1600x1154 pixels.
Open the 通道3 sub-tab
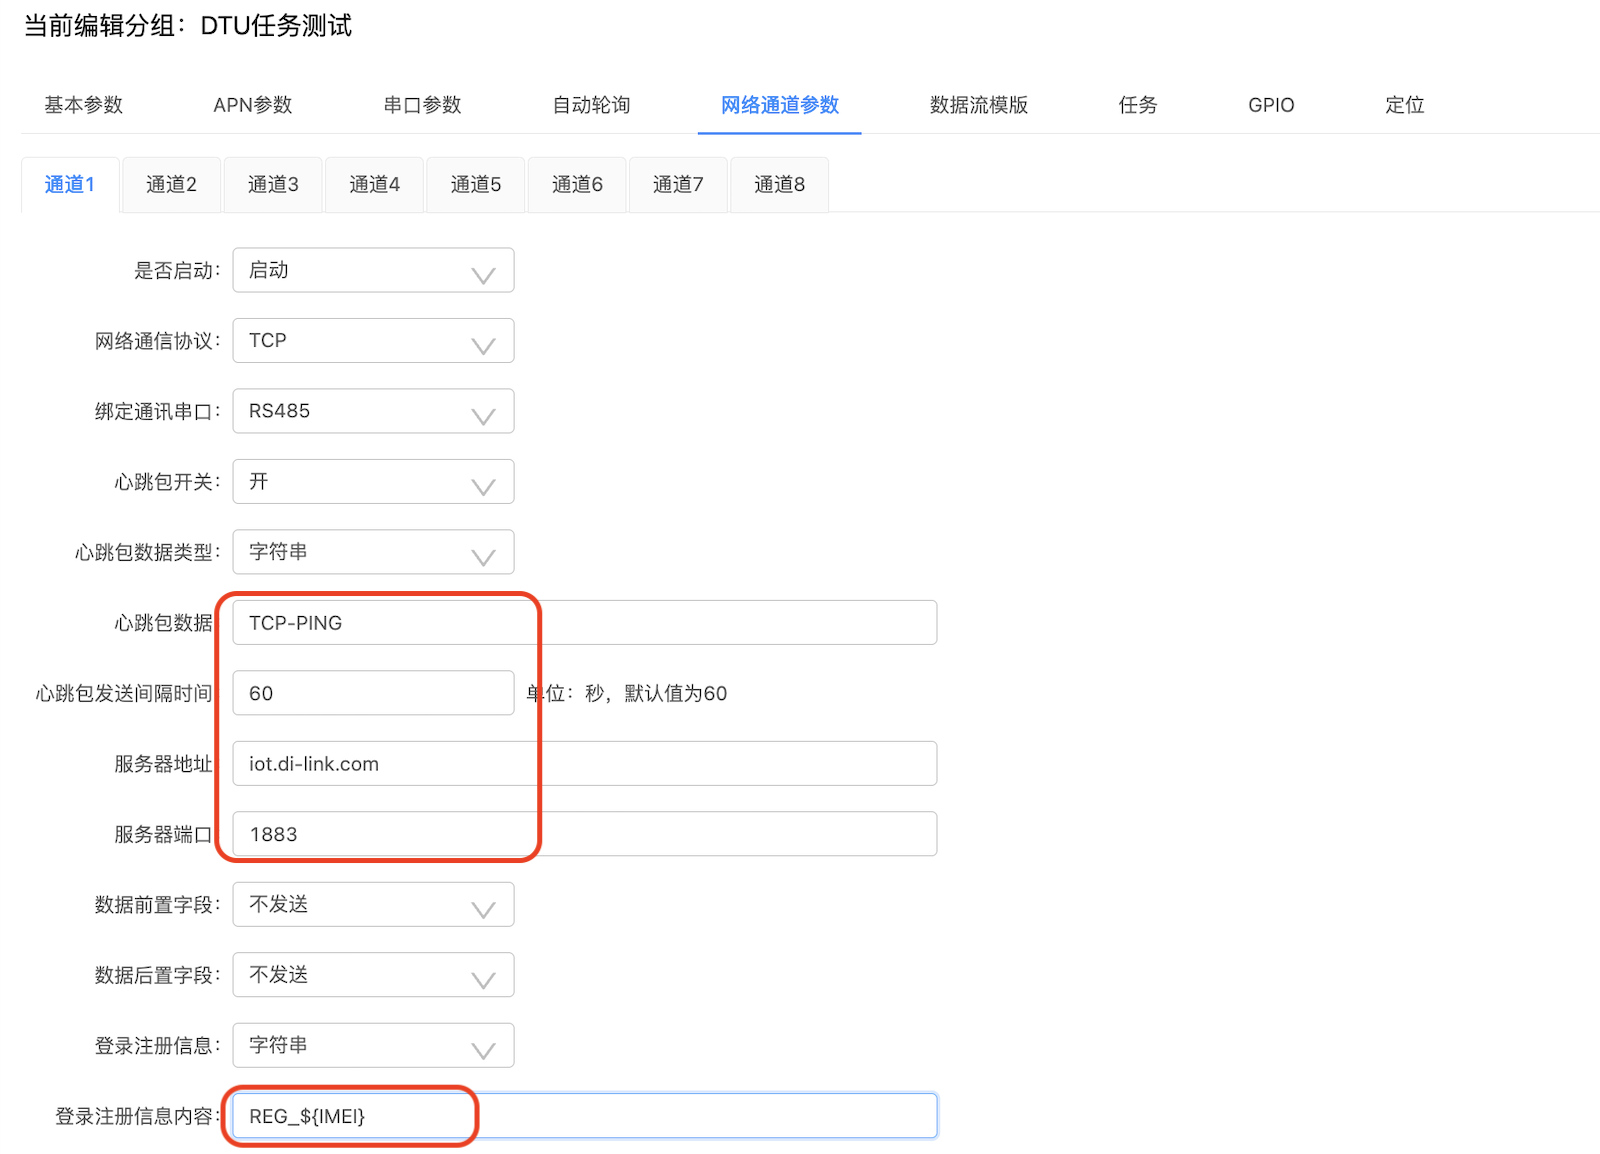click(x=273, y=184)
